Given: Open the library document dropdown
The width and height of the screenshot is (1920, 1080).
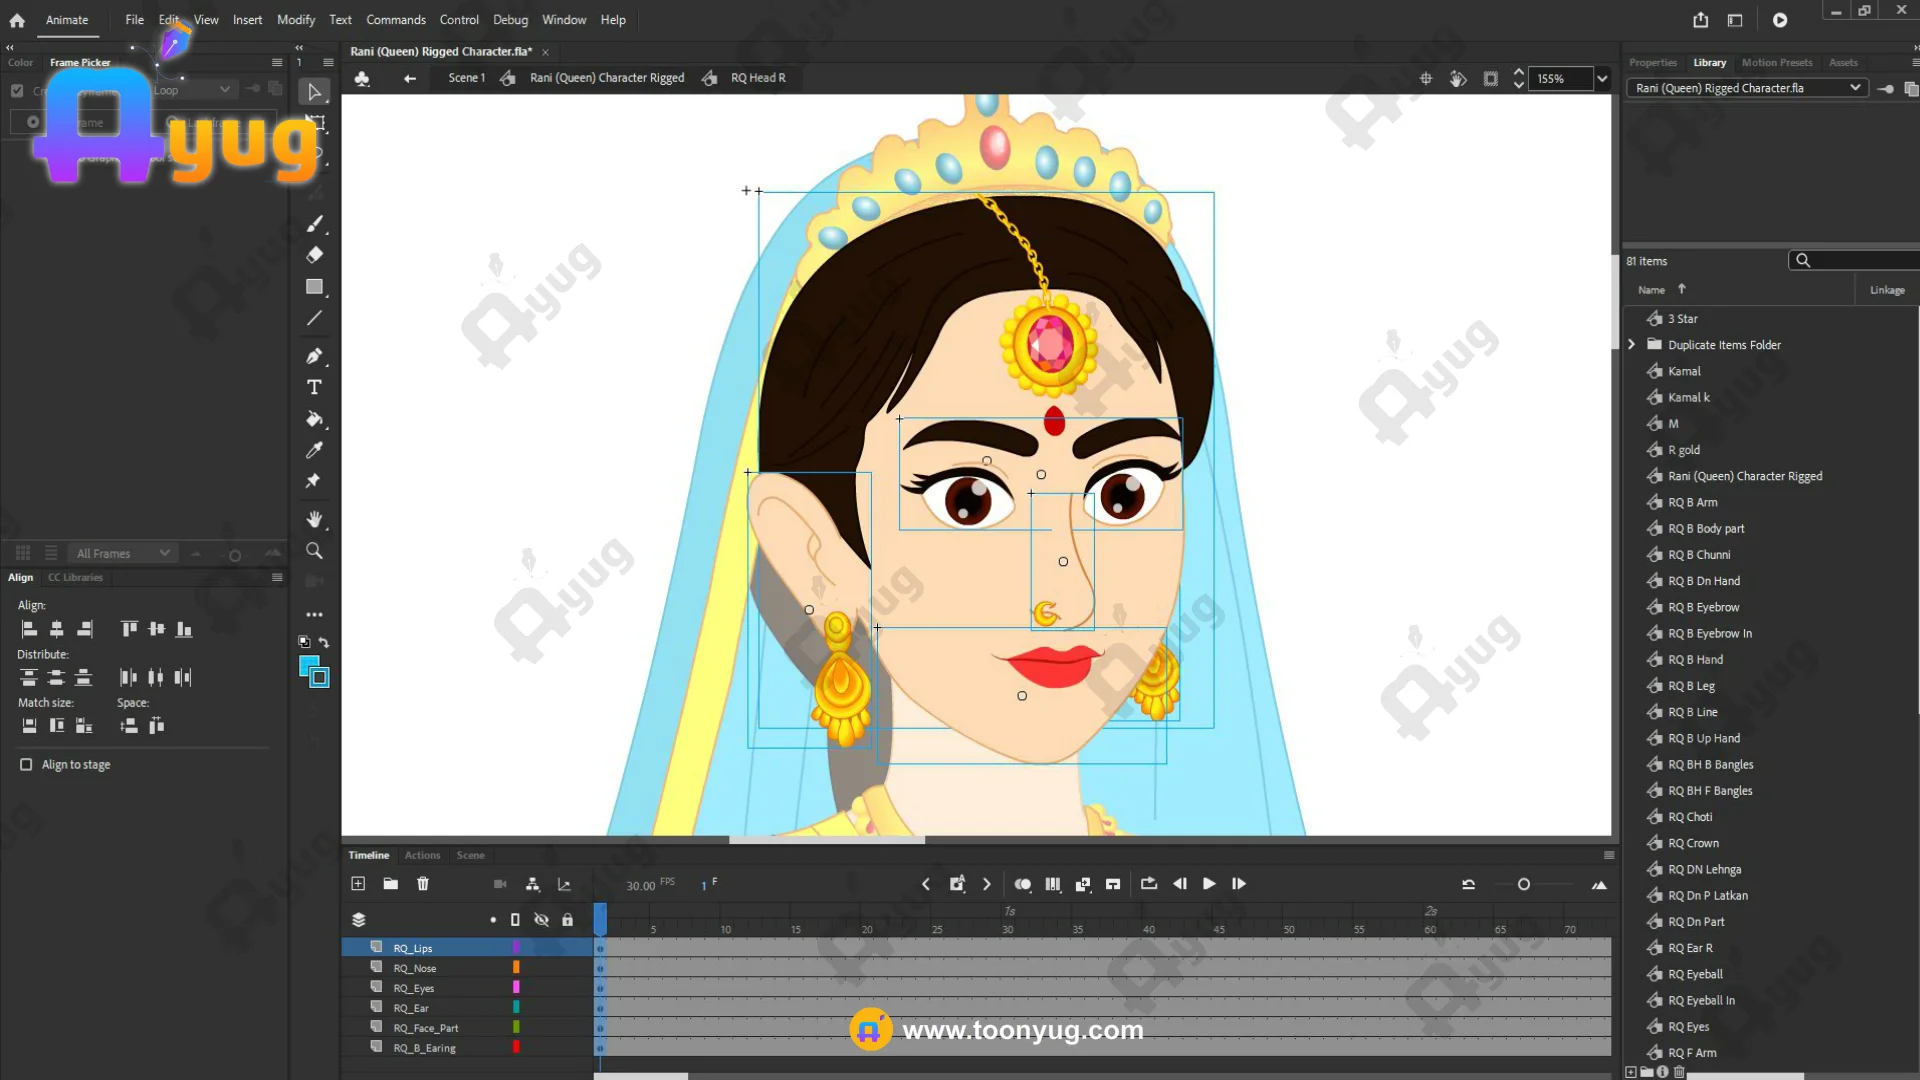Looking at the screenshot, I should click(1855, 88).
